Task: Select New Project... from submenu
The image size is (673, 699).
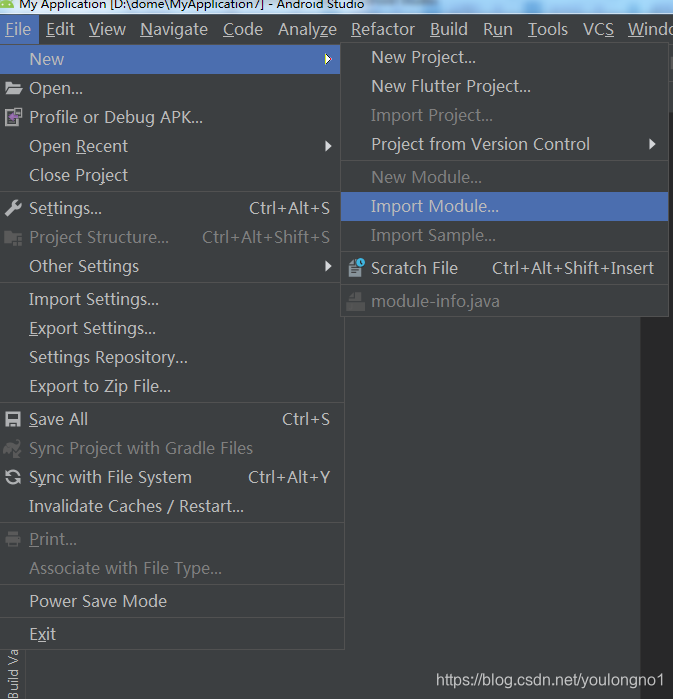Action: 505,58
